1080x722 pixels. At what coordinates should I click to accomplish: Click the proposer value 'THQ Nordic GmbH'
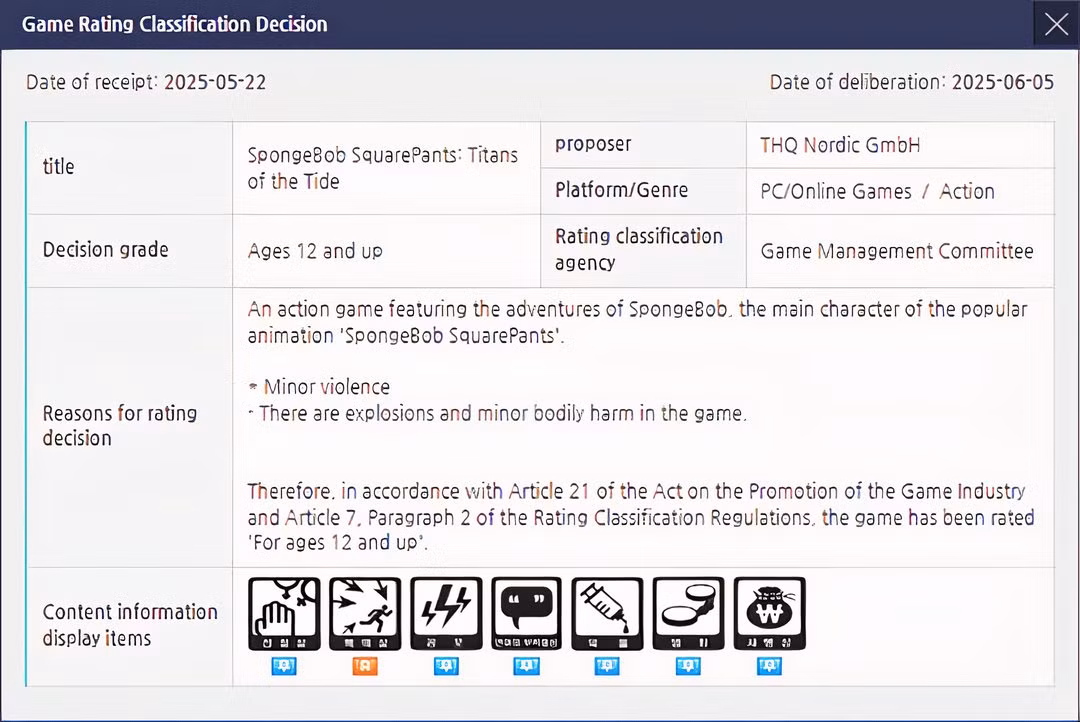click(840, 145)
